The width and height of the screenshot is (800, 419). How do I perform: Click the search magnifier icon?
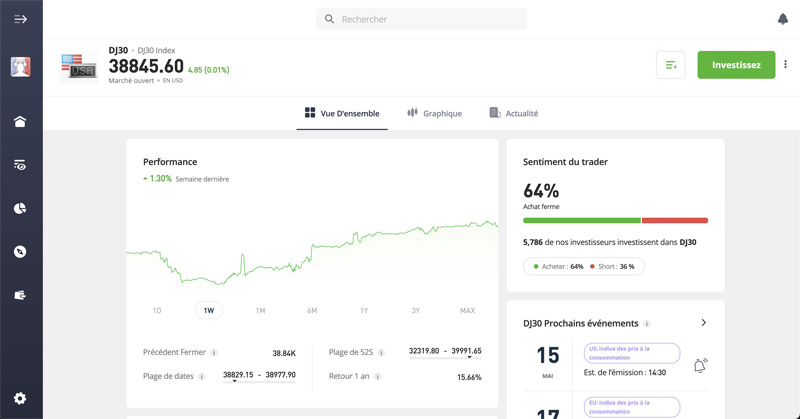click(330, 19)
